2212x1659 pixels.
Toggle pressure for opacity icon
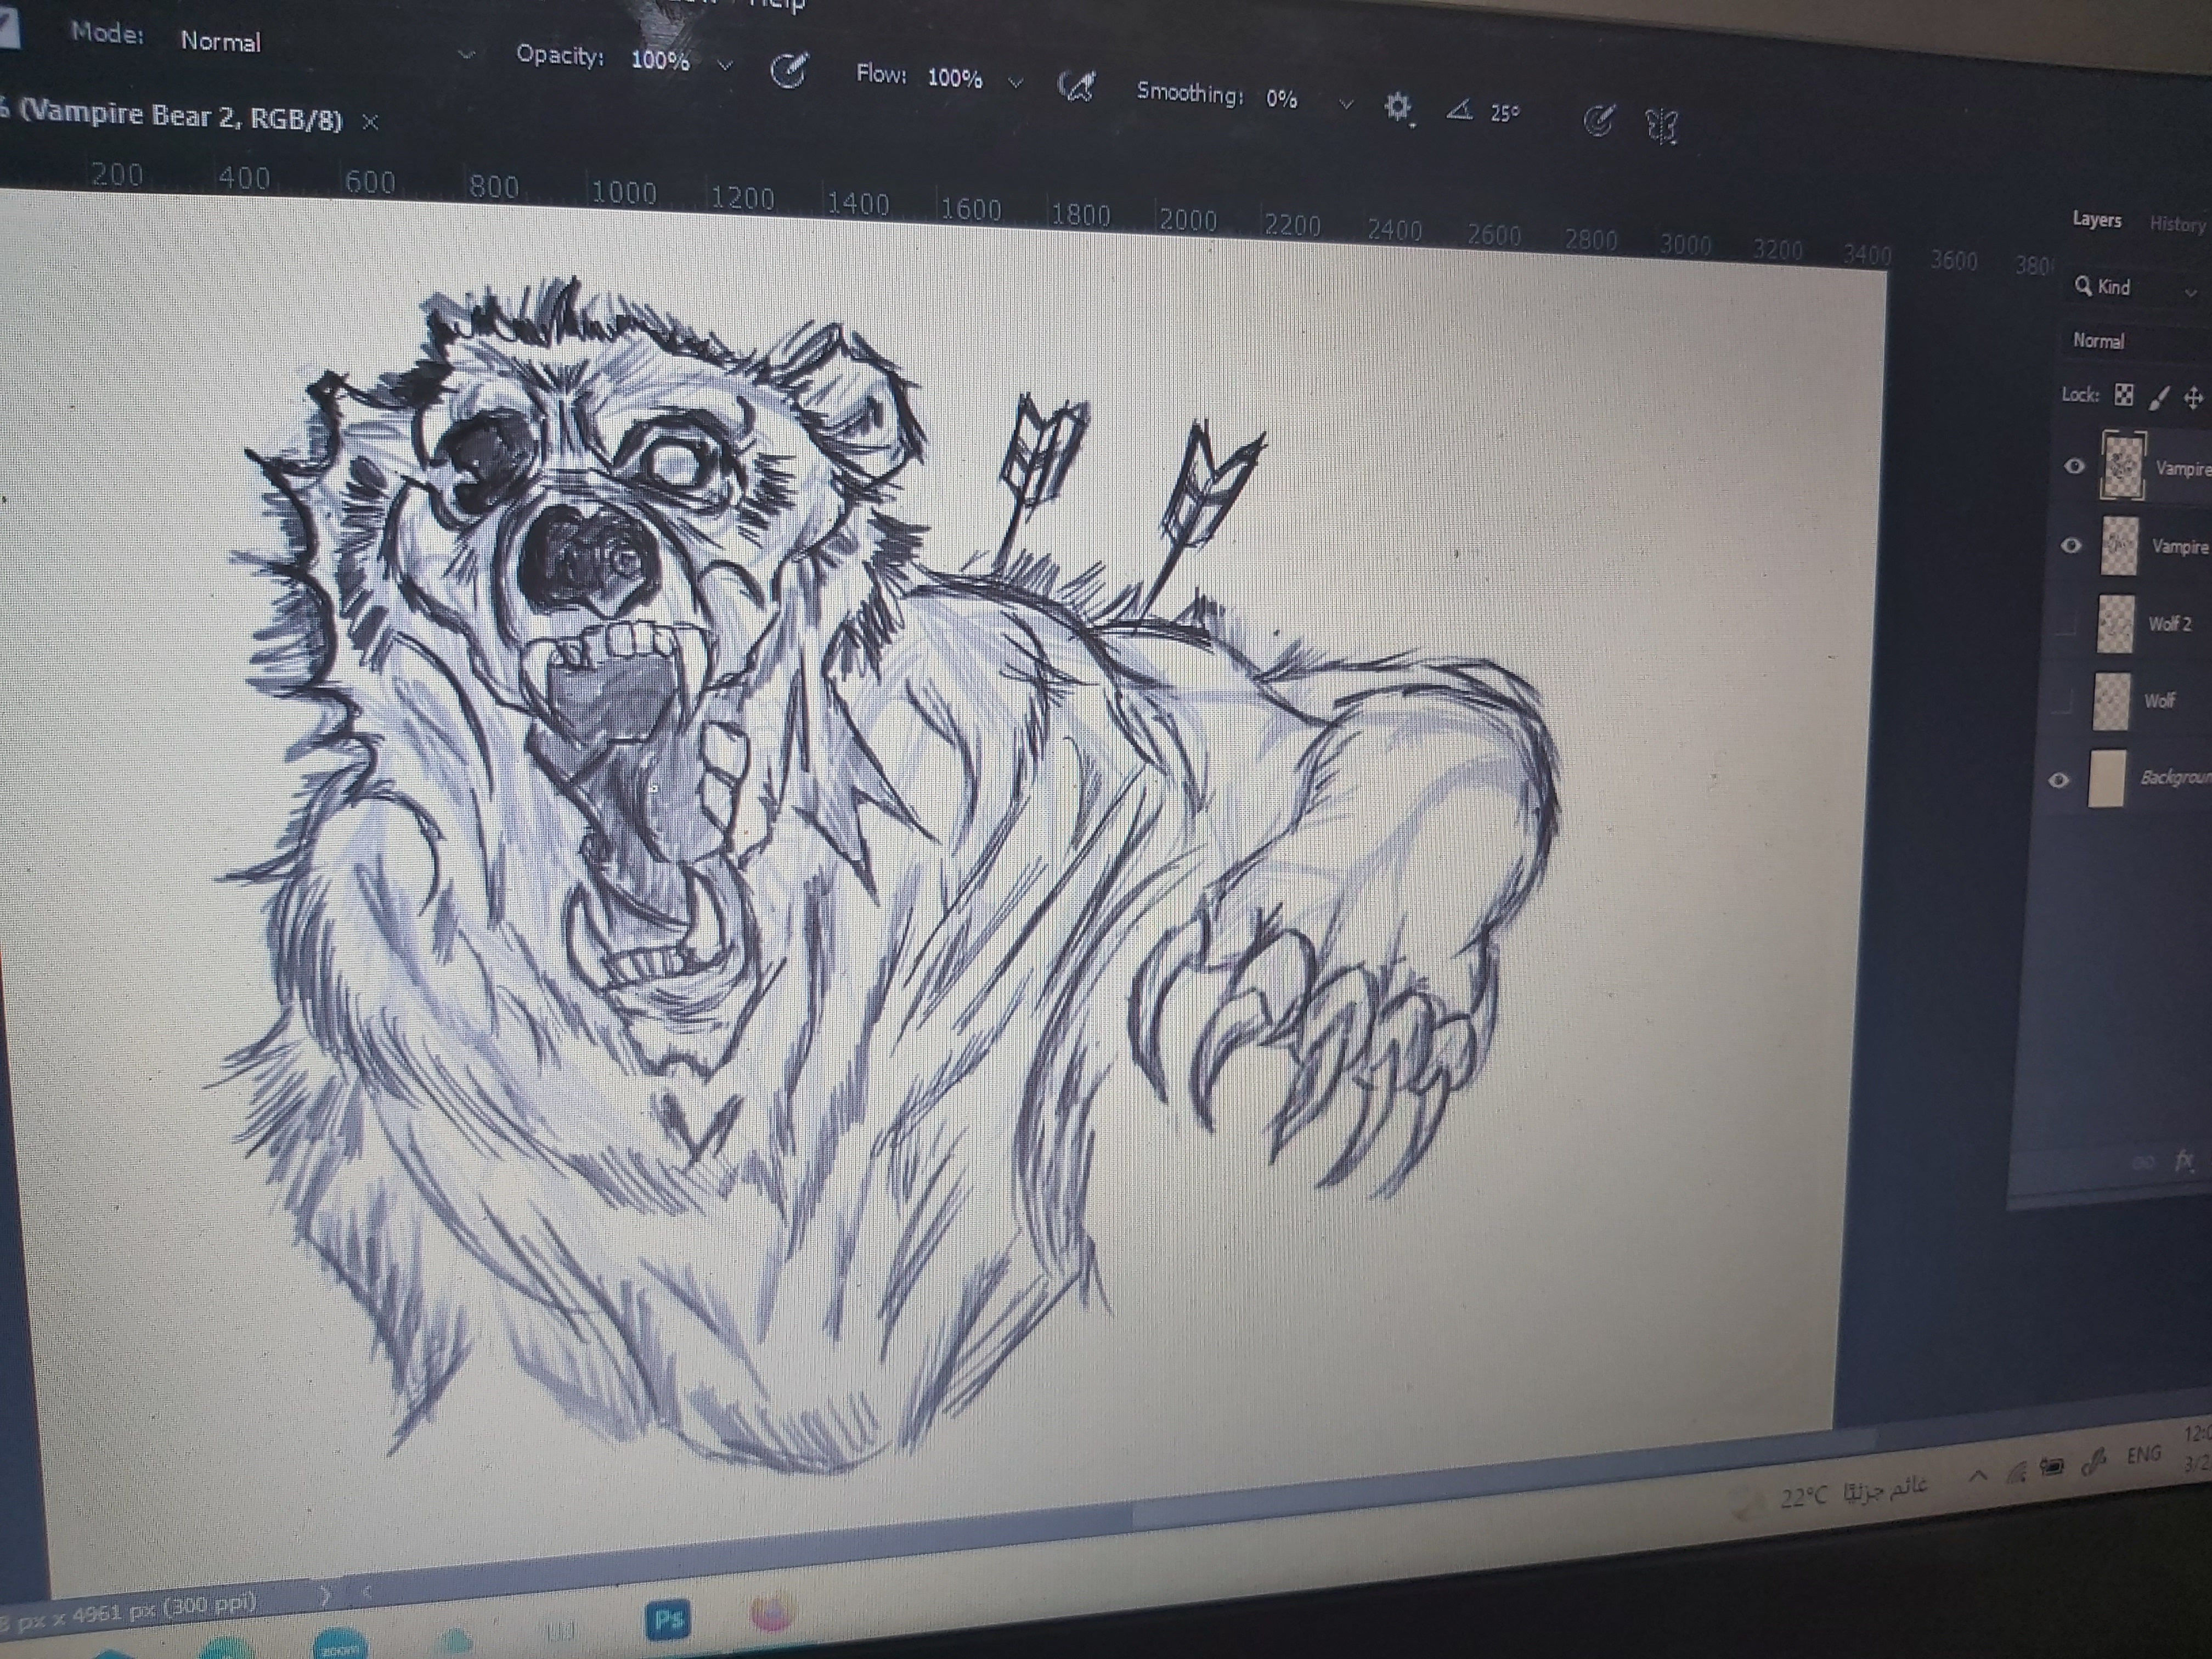788,71
